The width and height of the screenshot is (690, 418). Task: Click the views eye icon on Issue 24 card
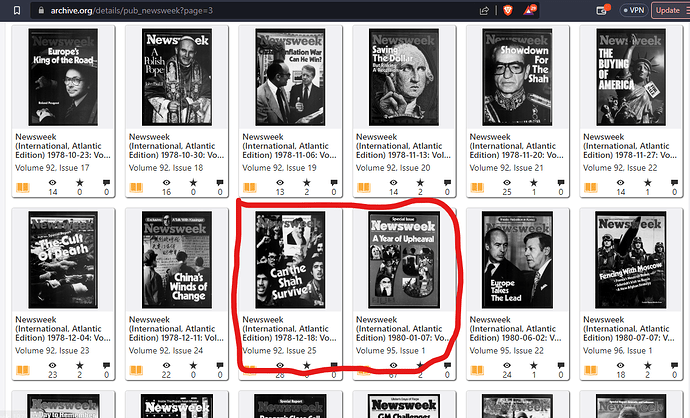(x=166, y=365)
